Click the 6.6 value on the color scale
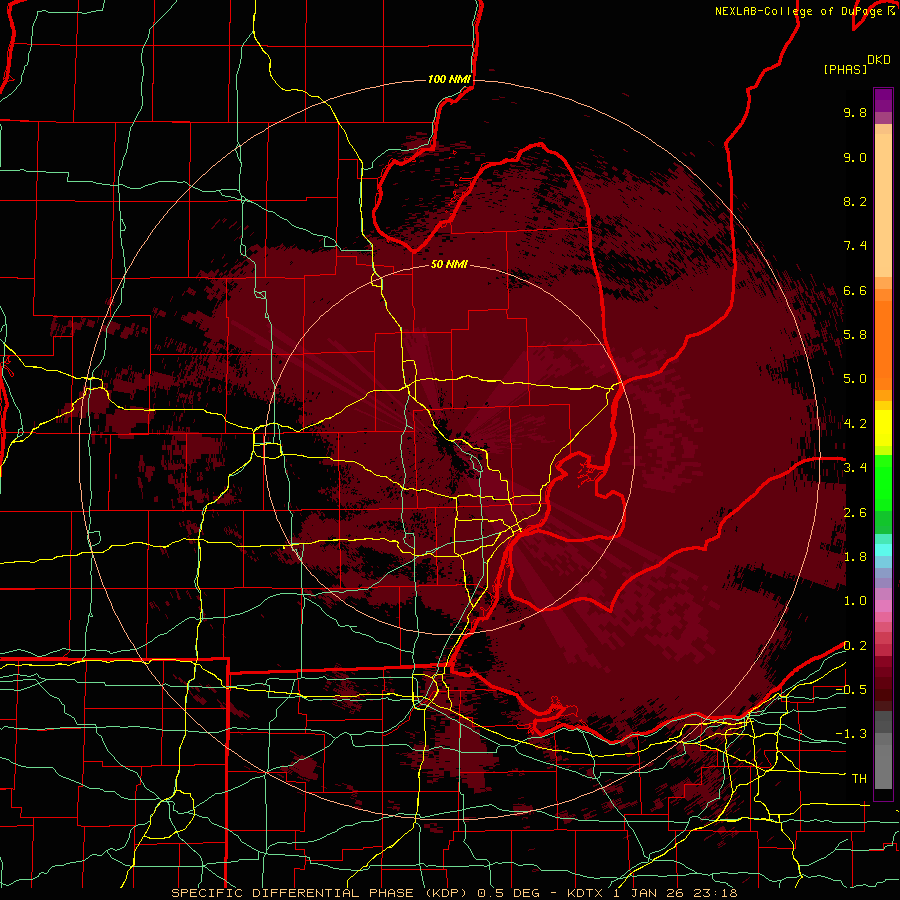 pyautogui.click(x=855, y=290)
